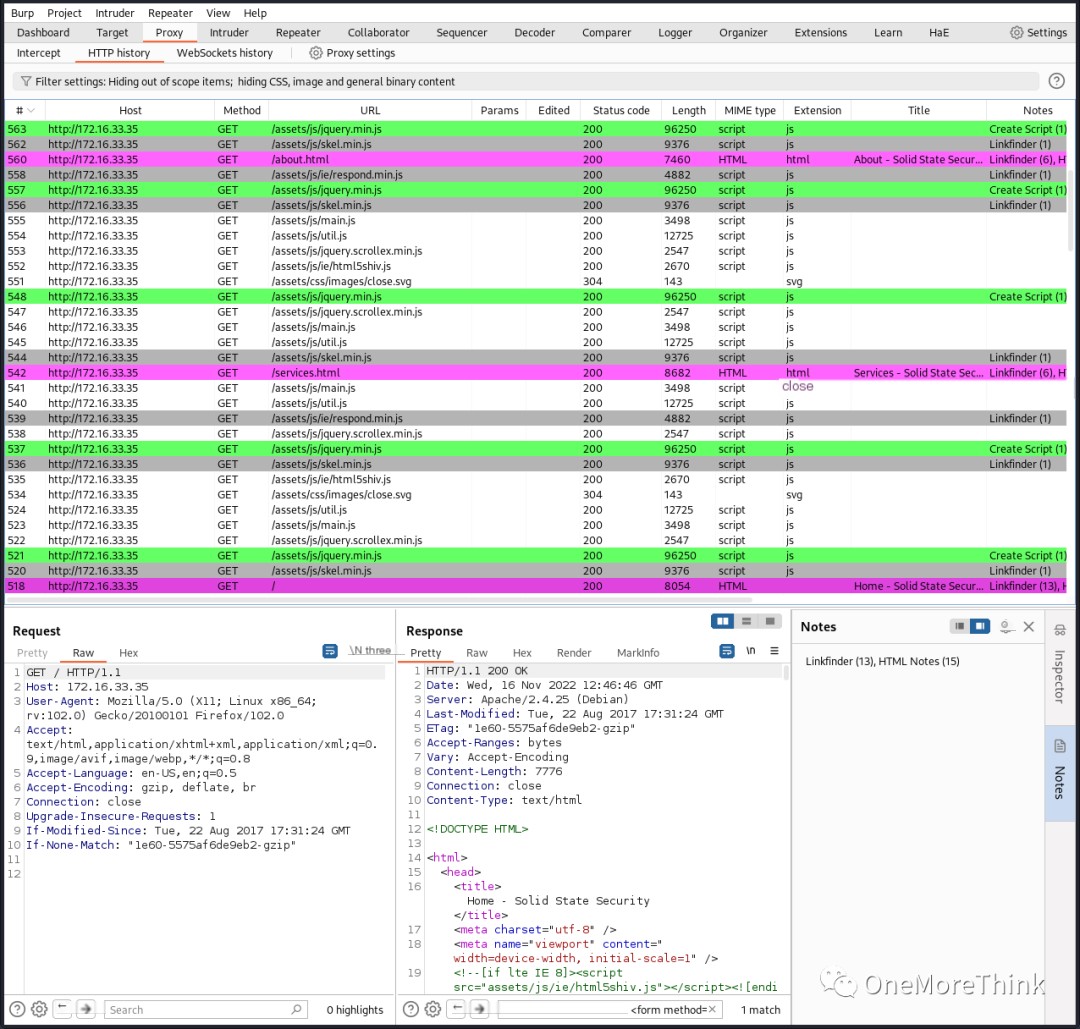Switch Response to Render view
Screen dimensions: 1080x1029
pos(574,653)
